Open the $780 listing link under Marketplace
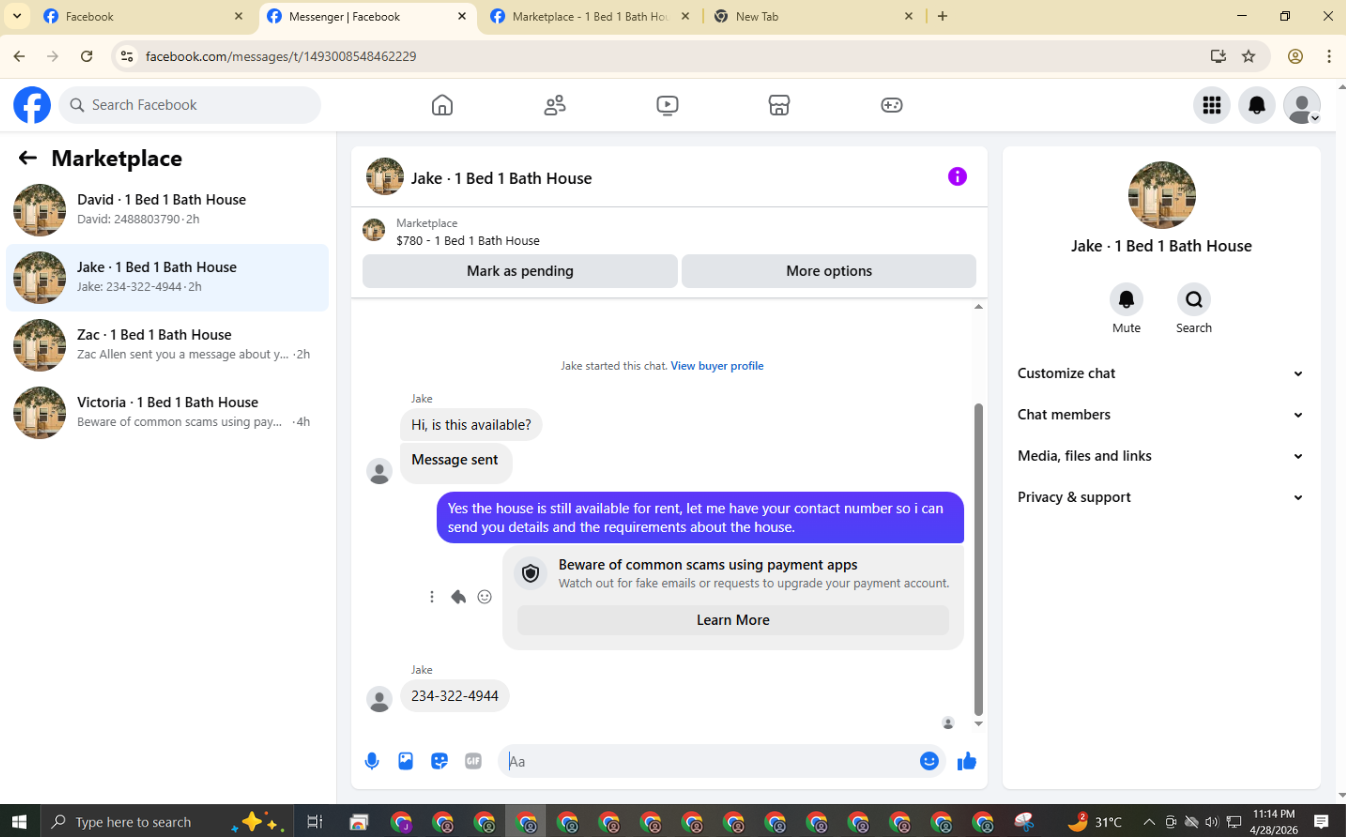Screen dimensions: 1346x837 click(x=468, y=241)
